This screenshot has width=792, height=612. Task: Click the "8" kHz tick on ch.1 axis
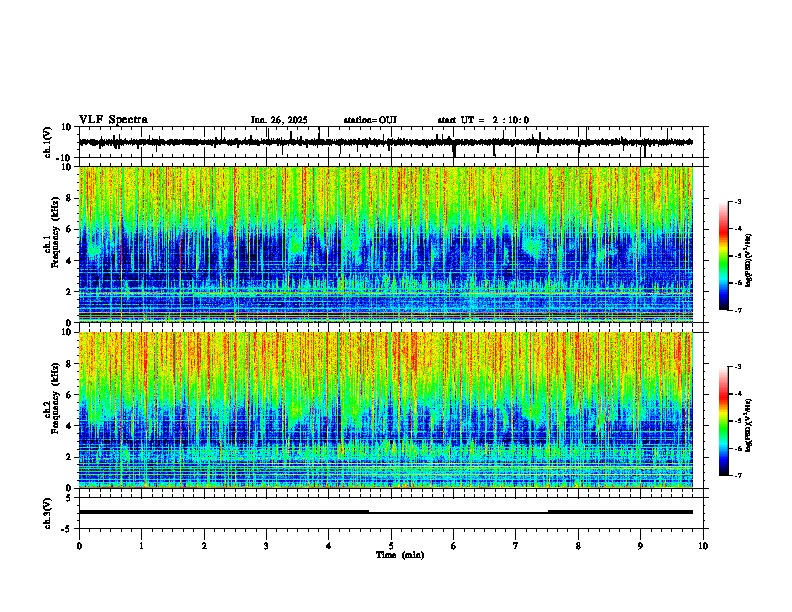[69, 198]
